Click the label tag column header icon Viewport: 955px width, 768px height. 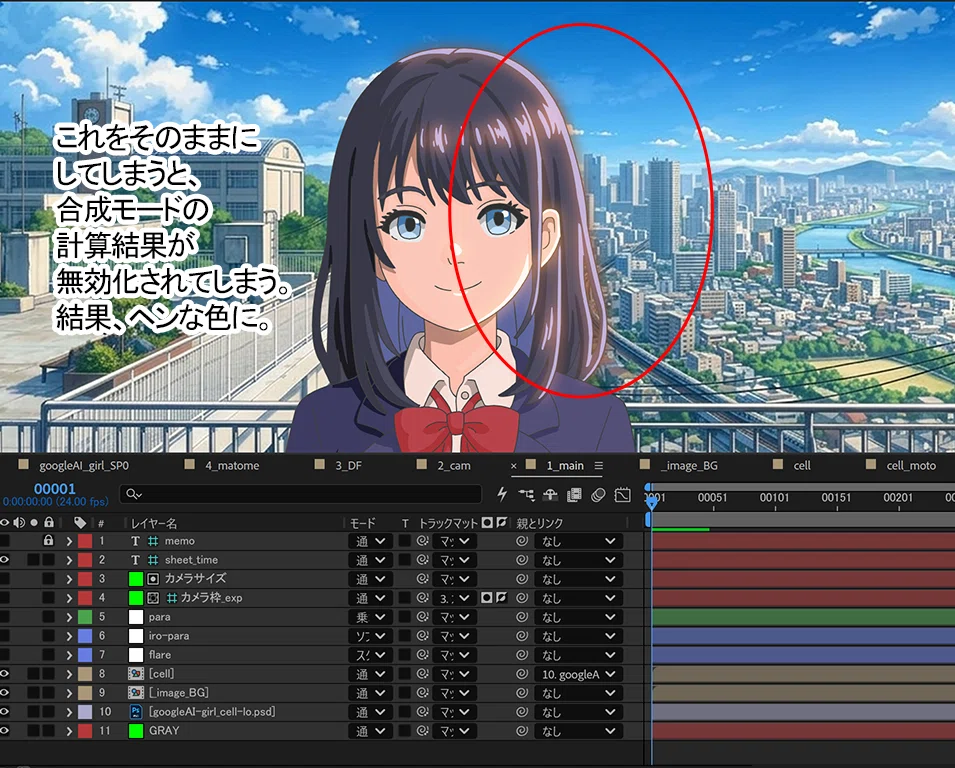click(x=80, y=523)
